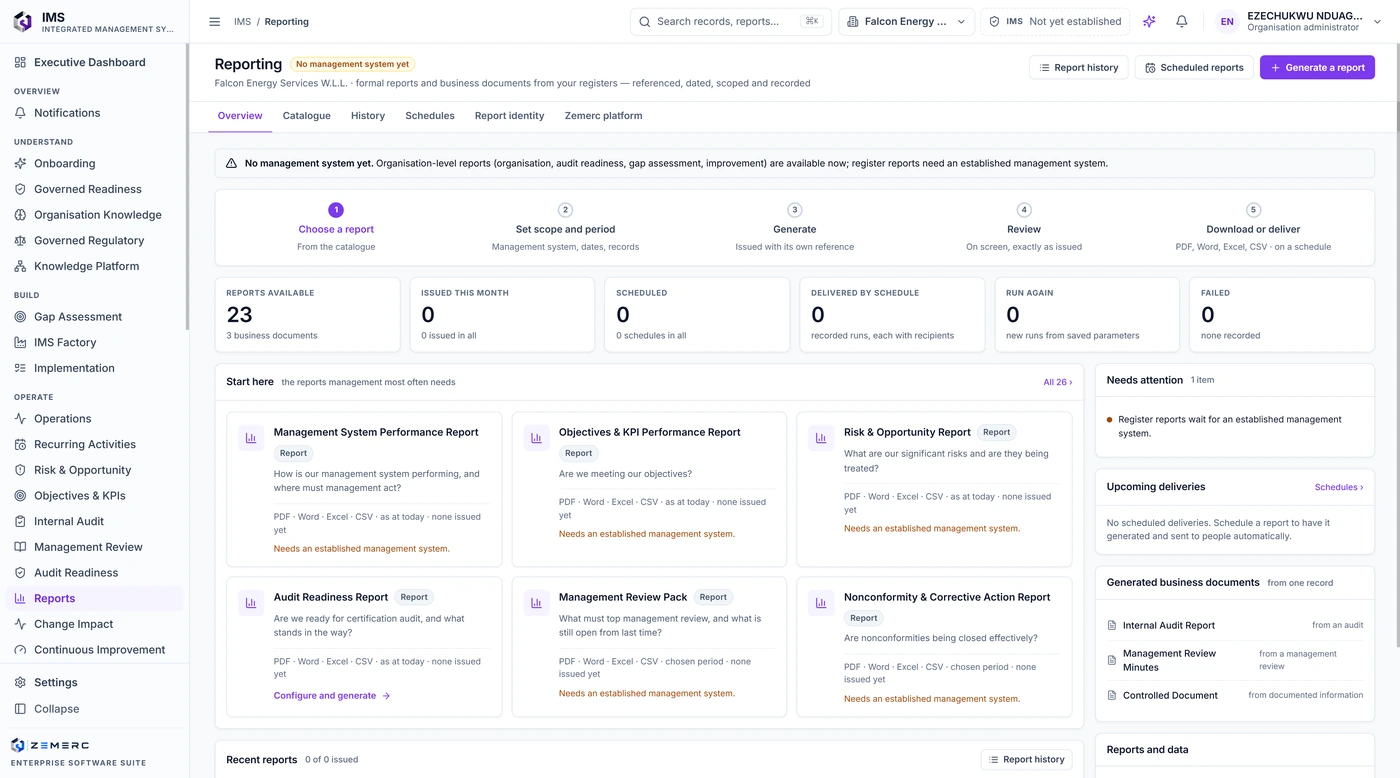Click Objectives & KPI Performance Report title
1400x778 pixels.
(x=650, y=433)
